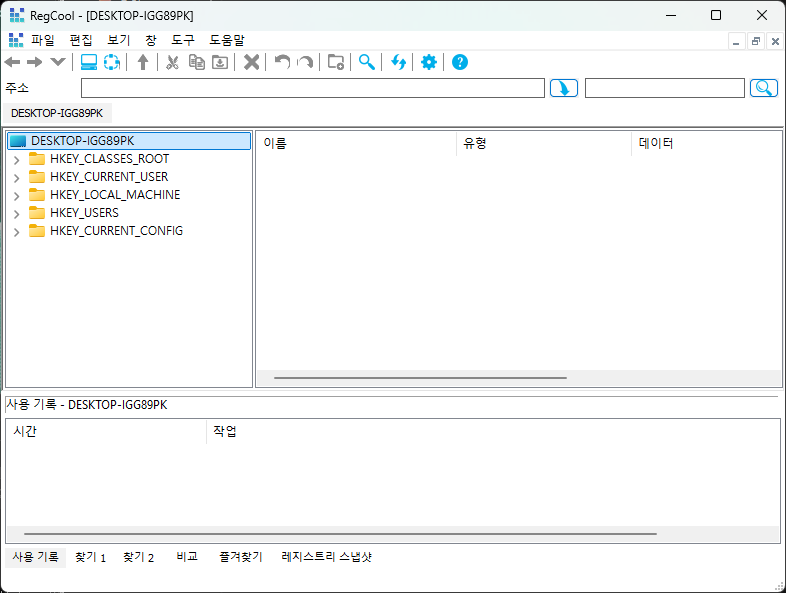Expand HKEY_CURRENT_USER chevron
The height and width of the screenshot is (593, 786).
coord(17,178)
